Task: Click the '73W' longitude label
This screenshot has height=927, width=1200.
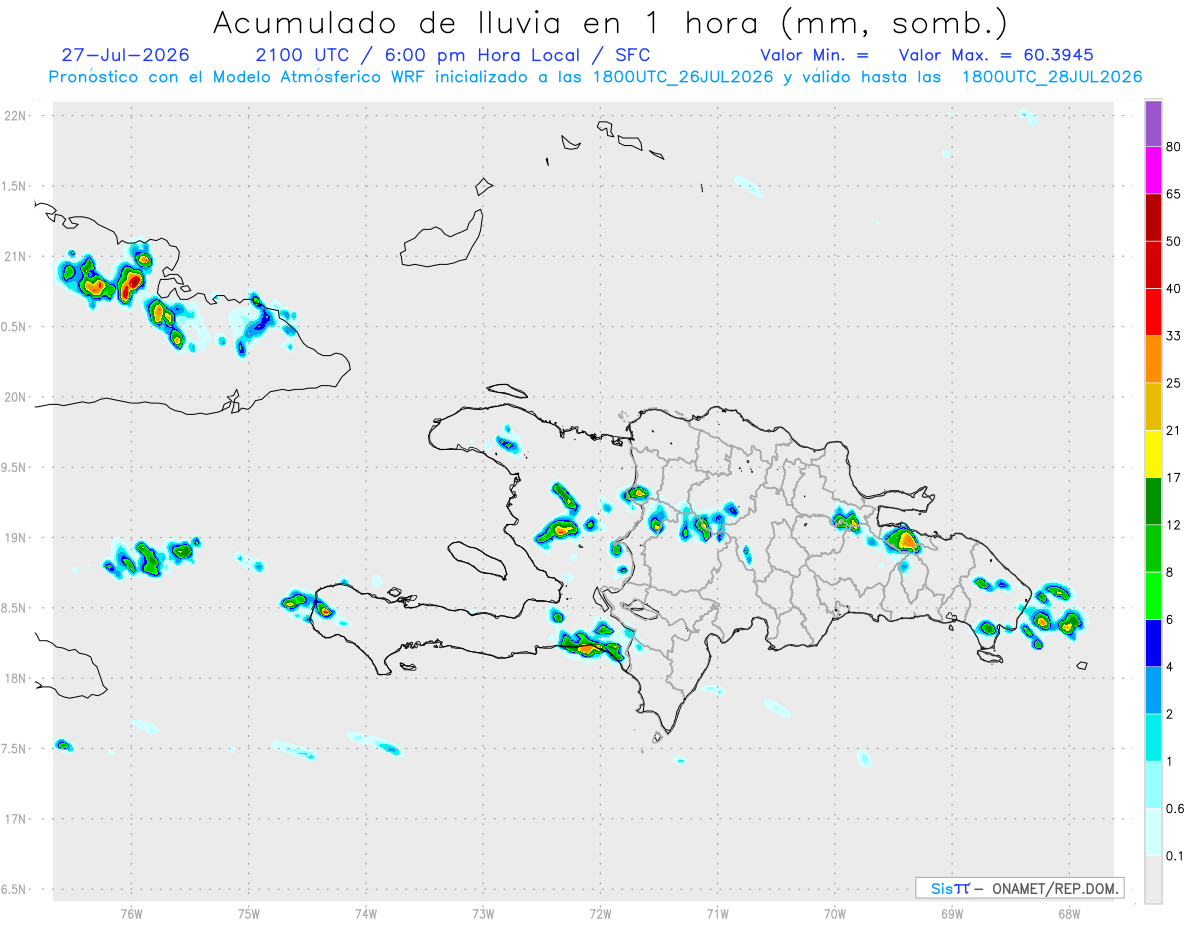Action: click(x=483, y=914)
